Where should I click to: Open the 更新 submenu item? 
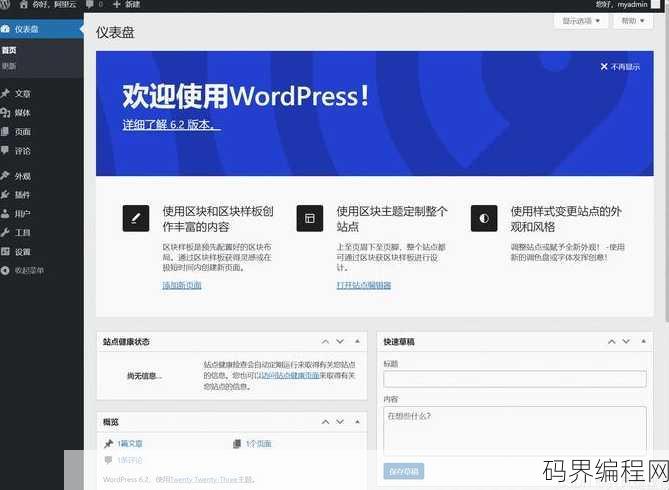(x=9, y=66)
